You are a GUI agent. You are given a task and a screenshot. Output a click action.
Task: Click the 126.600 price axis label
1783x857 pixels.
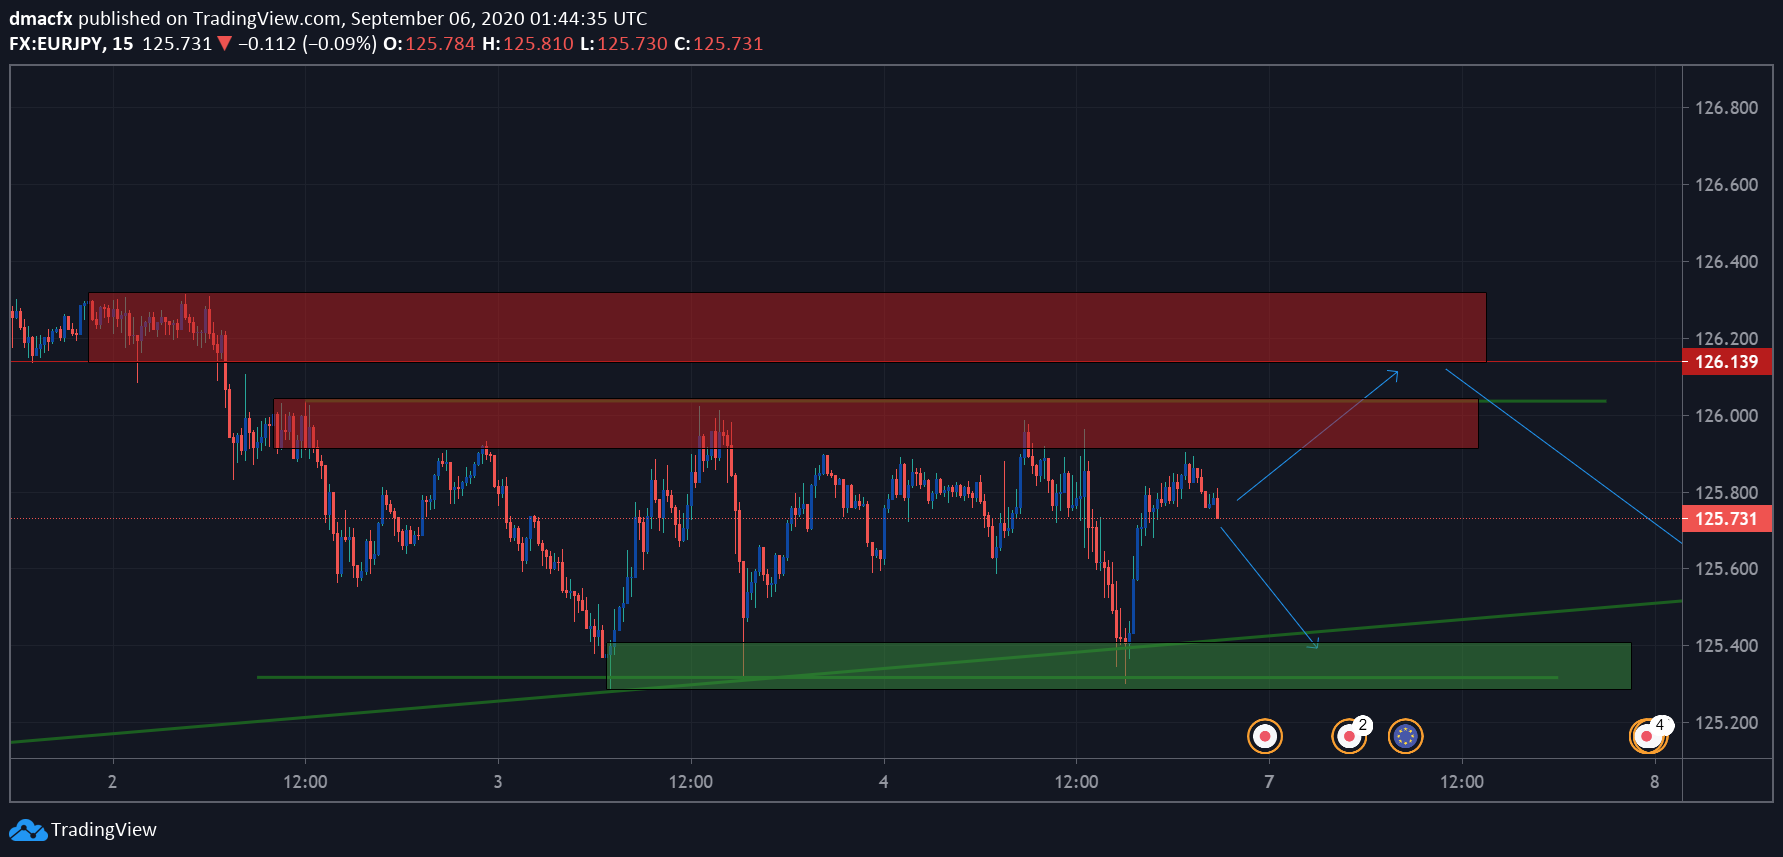1726,185
